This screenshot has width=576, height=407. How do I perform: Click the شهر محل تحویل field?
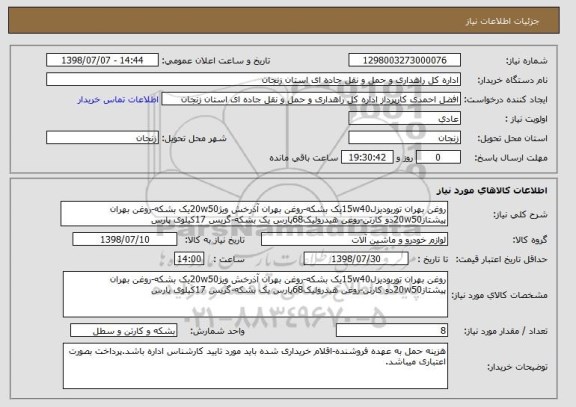click(x=102, y=138)
